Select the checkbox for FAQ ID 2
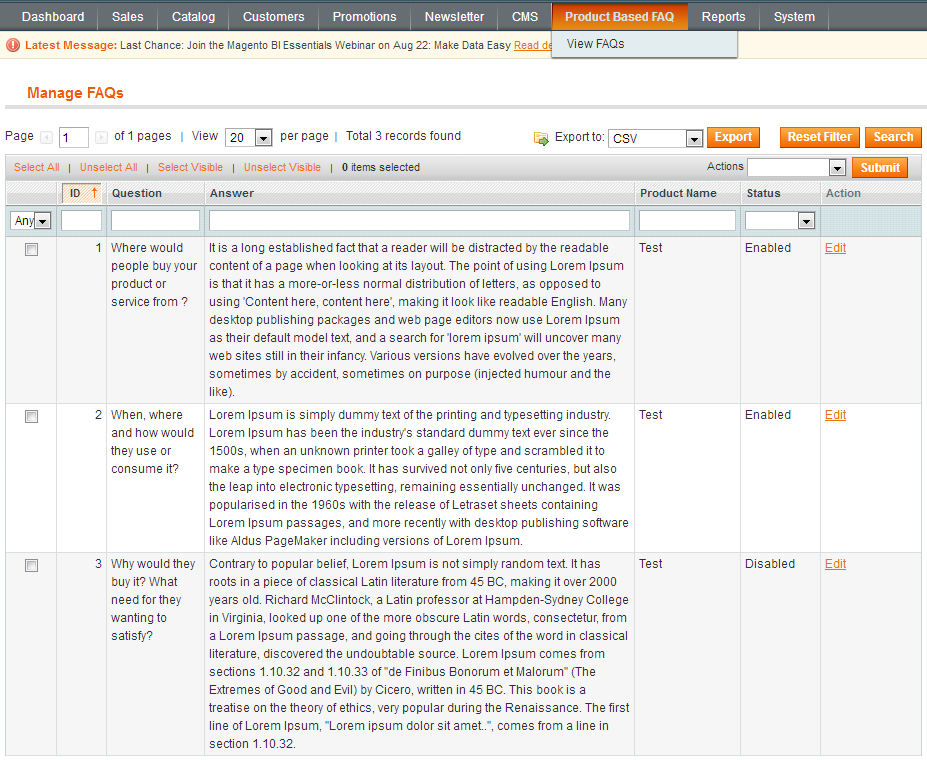Screen dimensions: 927x760 coord(31,417)
